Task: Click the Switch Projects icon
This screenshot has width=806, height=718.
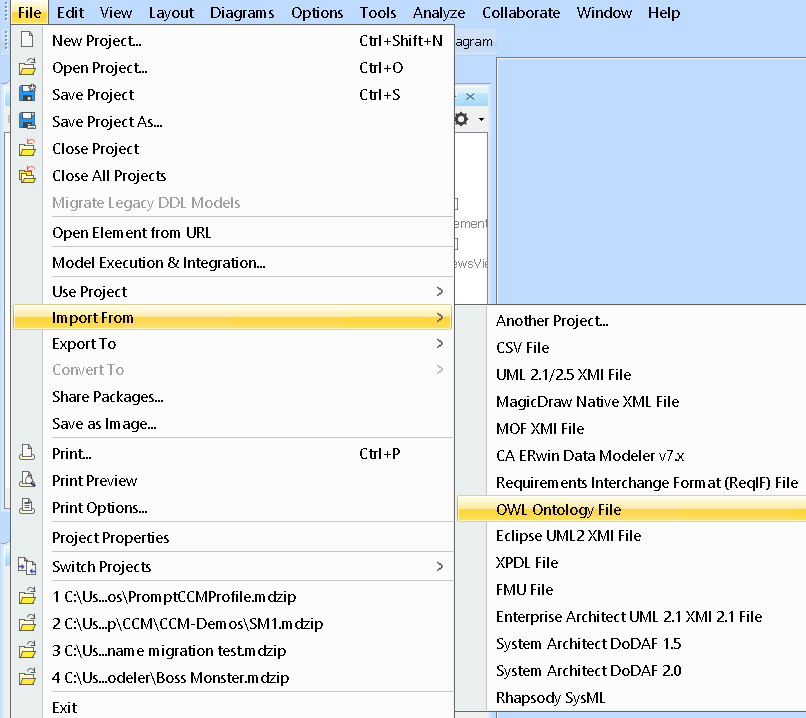Action: (27, 567)
